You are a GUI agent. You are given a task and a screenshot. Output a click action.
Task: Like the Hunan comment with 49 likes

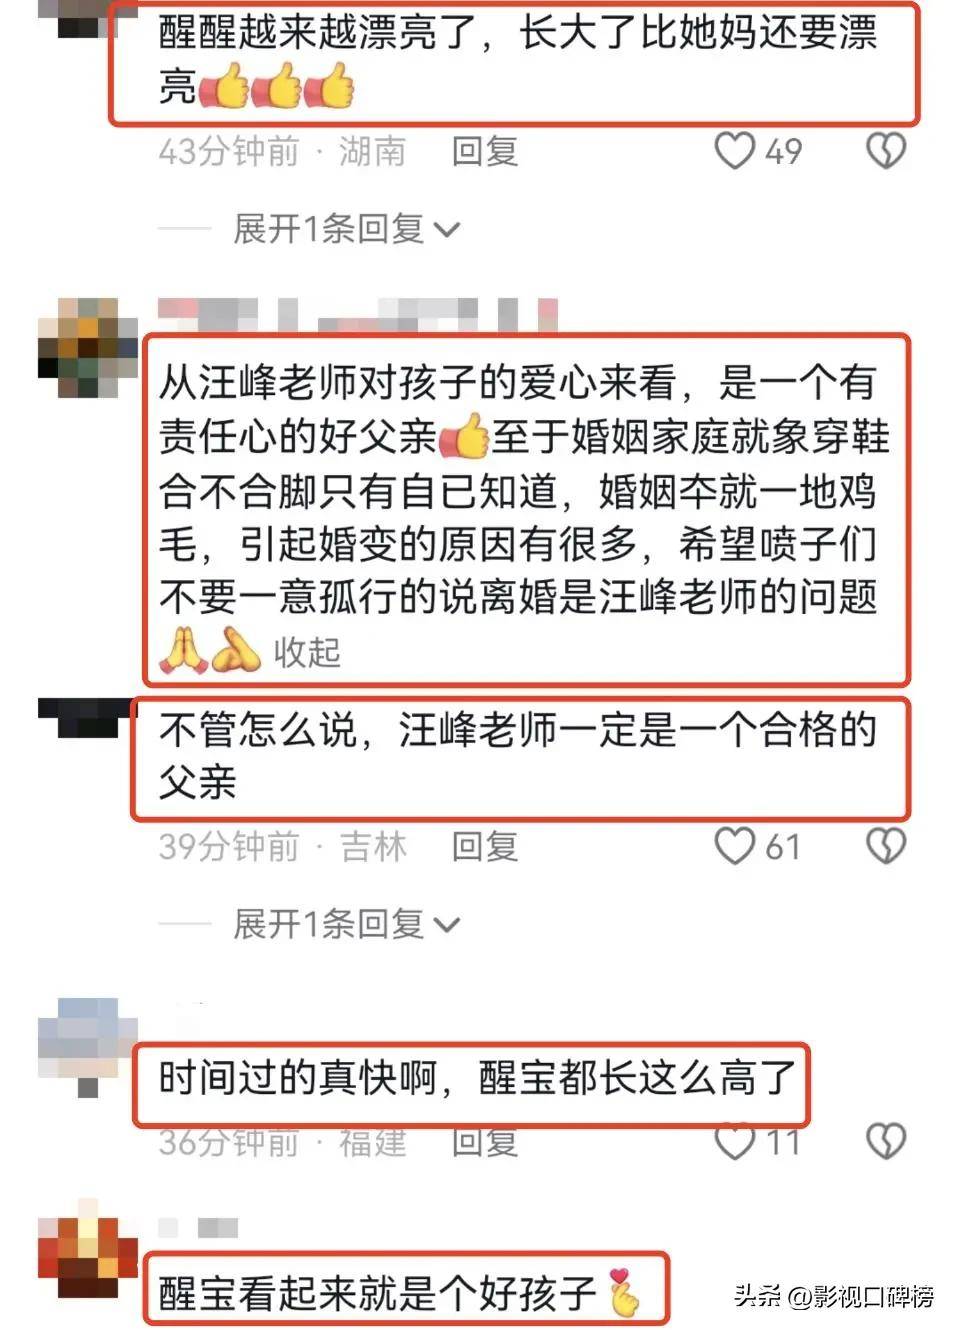[x=735, y=151]
